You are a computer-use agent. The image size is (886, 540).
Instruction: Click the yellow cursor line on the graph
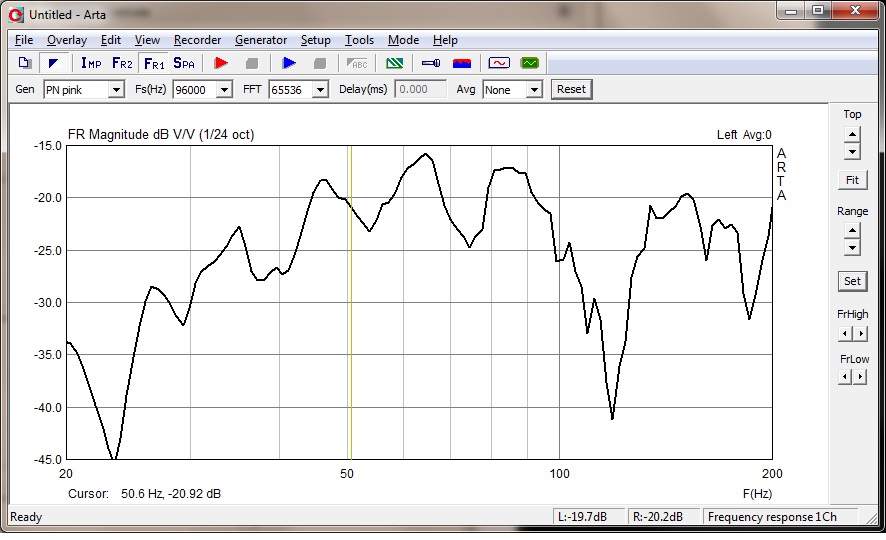tap(351, 302)
